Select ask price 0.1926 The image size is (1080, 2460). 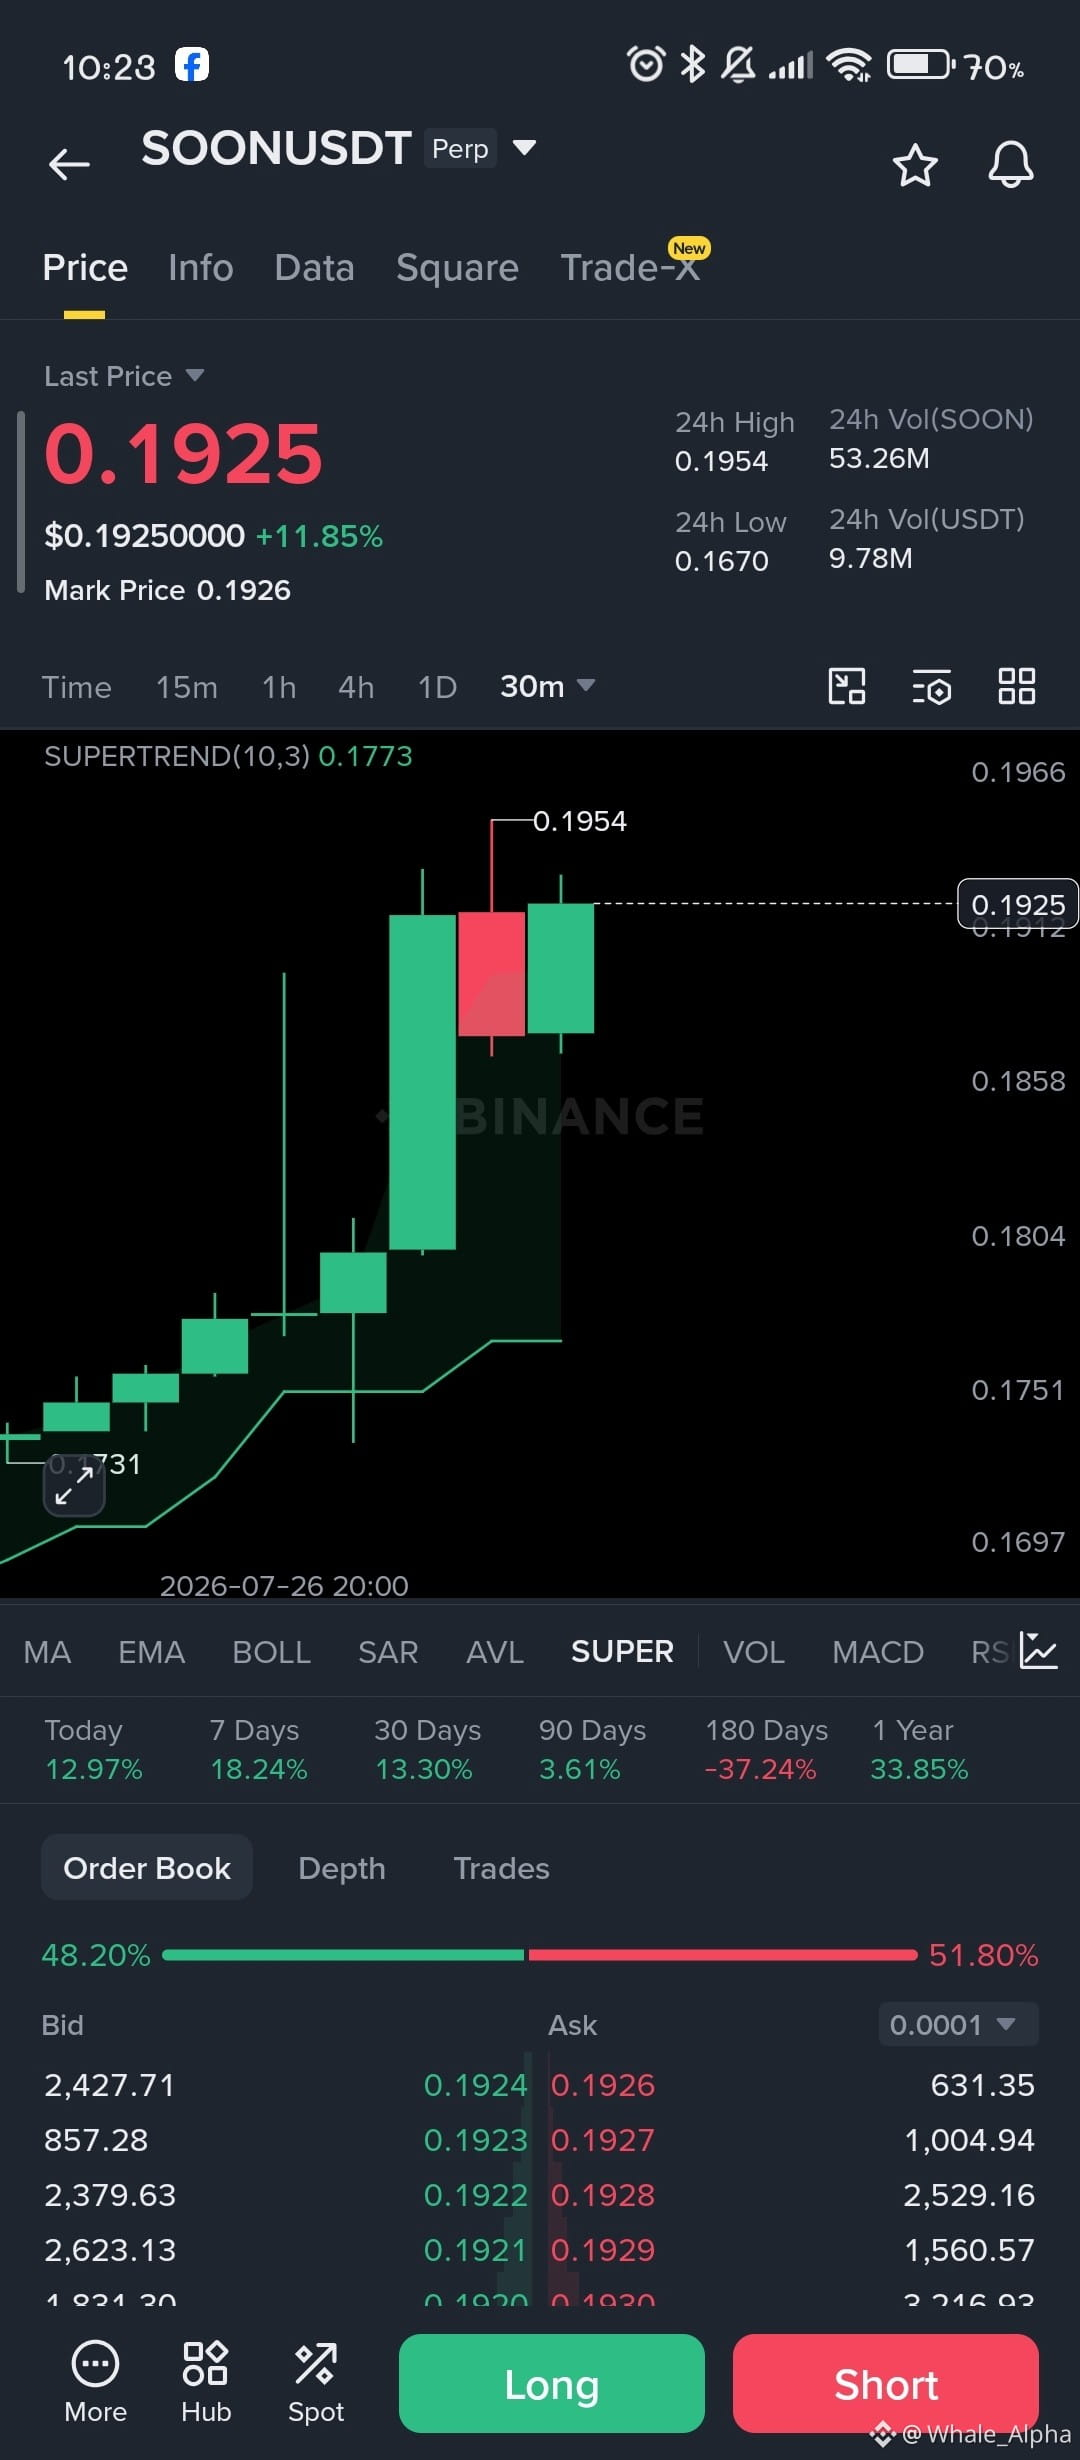coord(603,2085)
